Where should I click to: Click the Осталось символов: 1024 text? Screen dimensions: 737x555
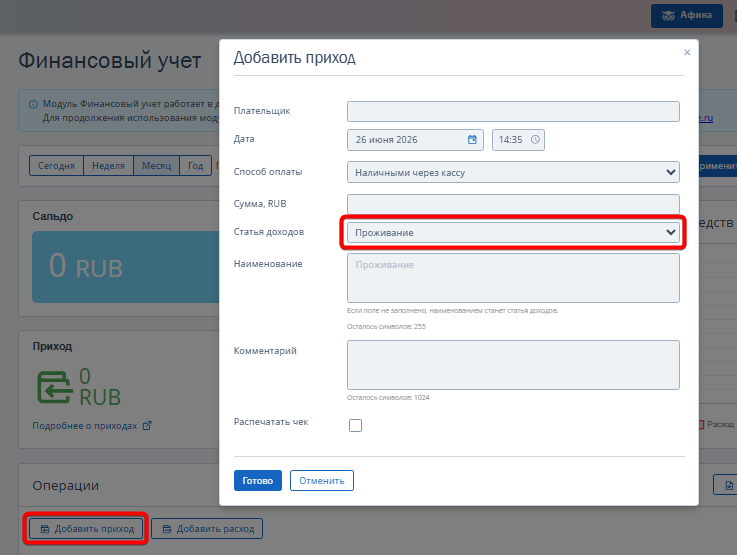click(388, 398)
